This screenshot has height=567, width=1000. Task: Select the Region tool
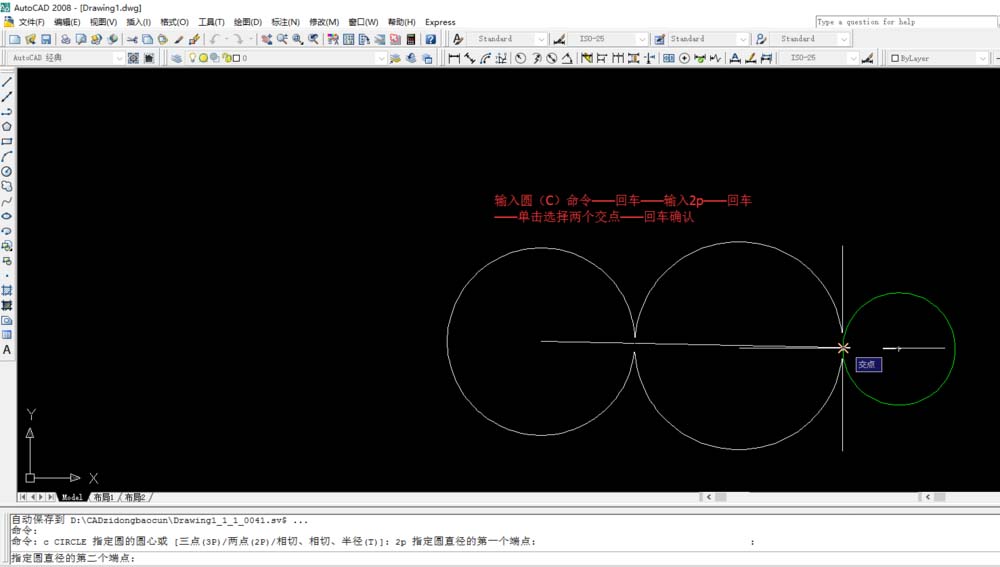[7, 320]
